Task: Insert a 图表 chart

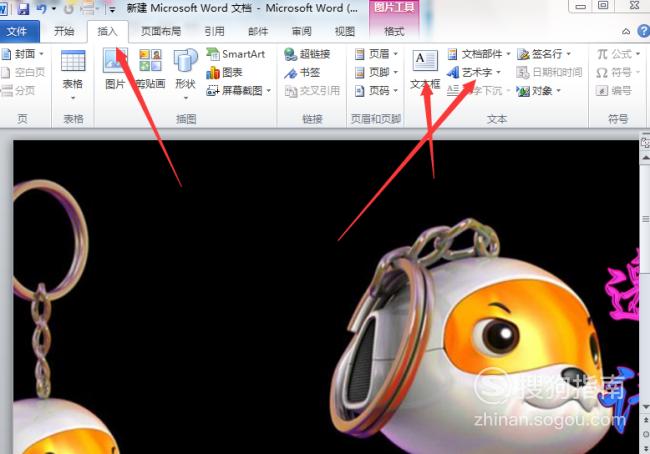Action: (224, 72)
